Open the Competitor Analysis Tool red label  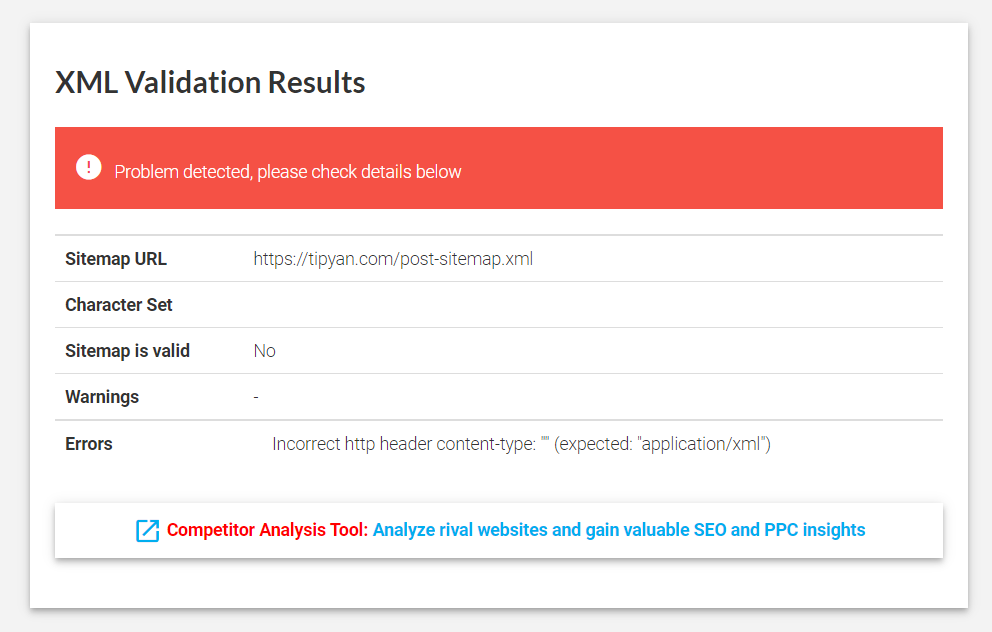[267, 530]
